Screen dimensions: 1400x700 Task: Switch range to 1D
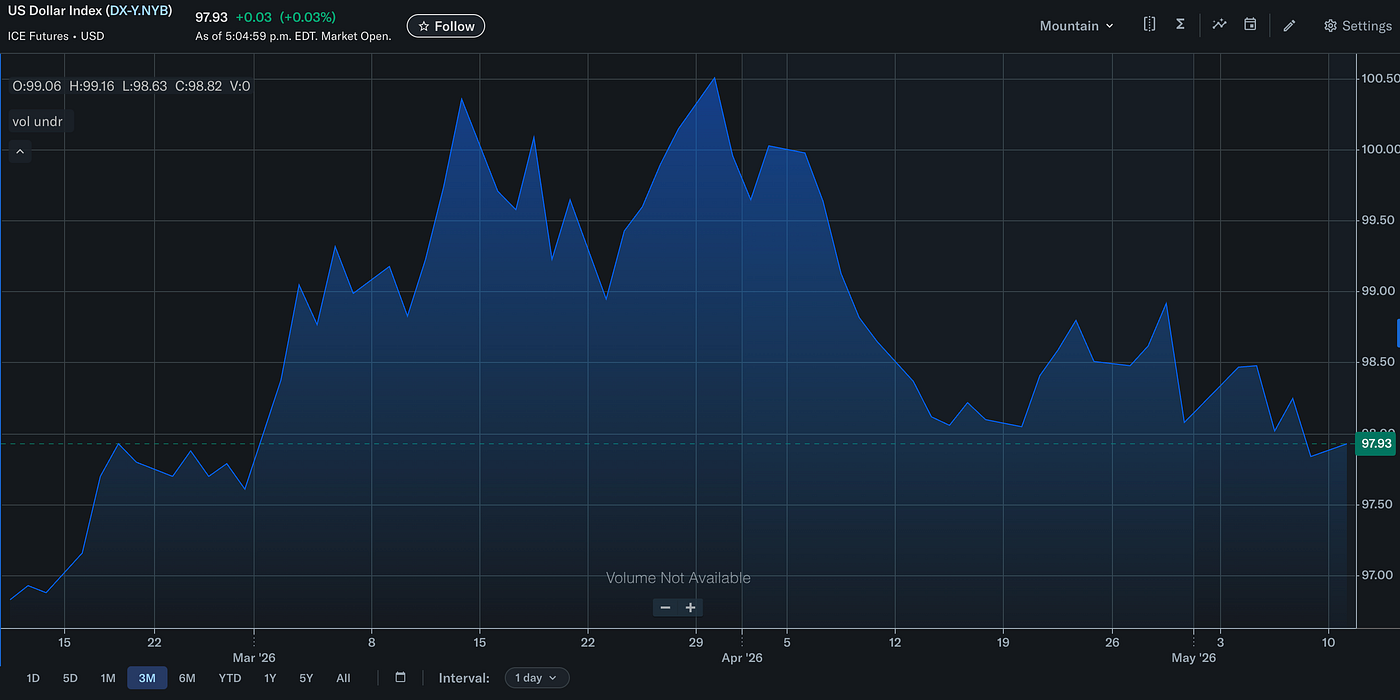(33, 678)
